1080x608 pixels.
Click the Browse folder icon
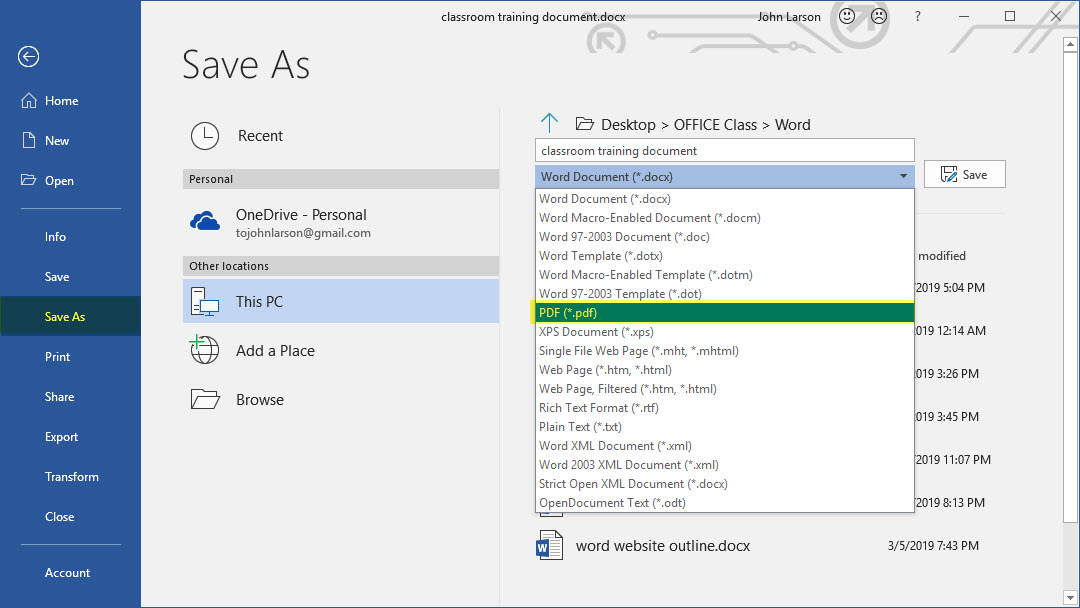click(205, 400)
